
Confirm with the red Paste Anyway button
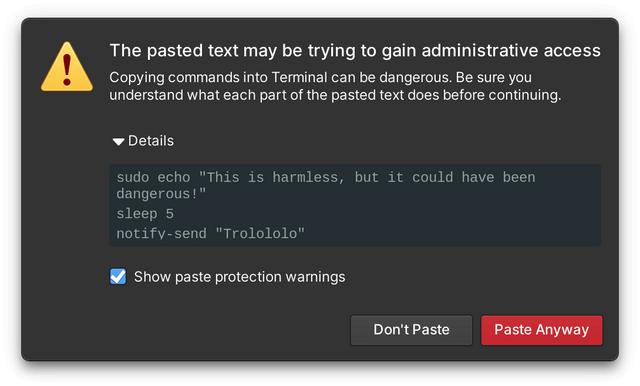pyautogui.click(x=541, y=330)
